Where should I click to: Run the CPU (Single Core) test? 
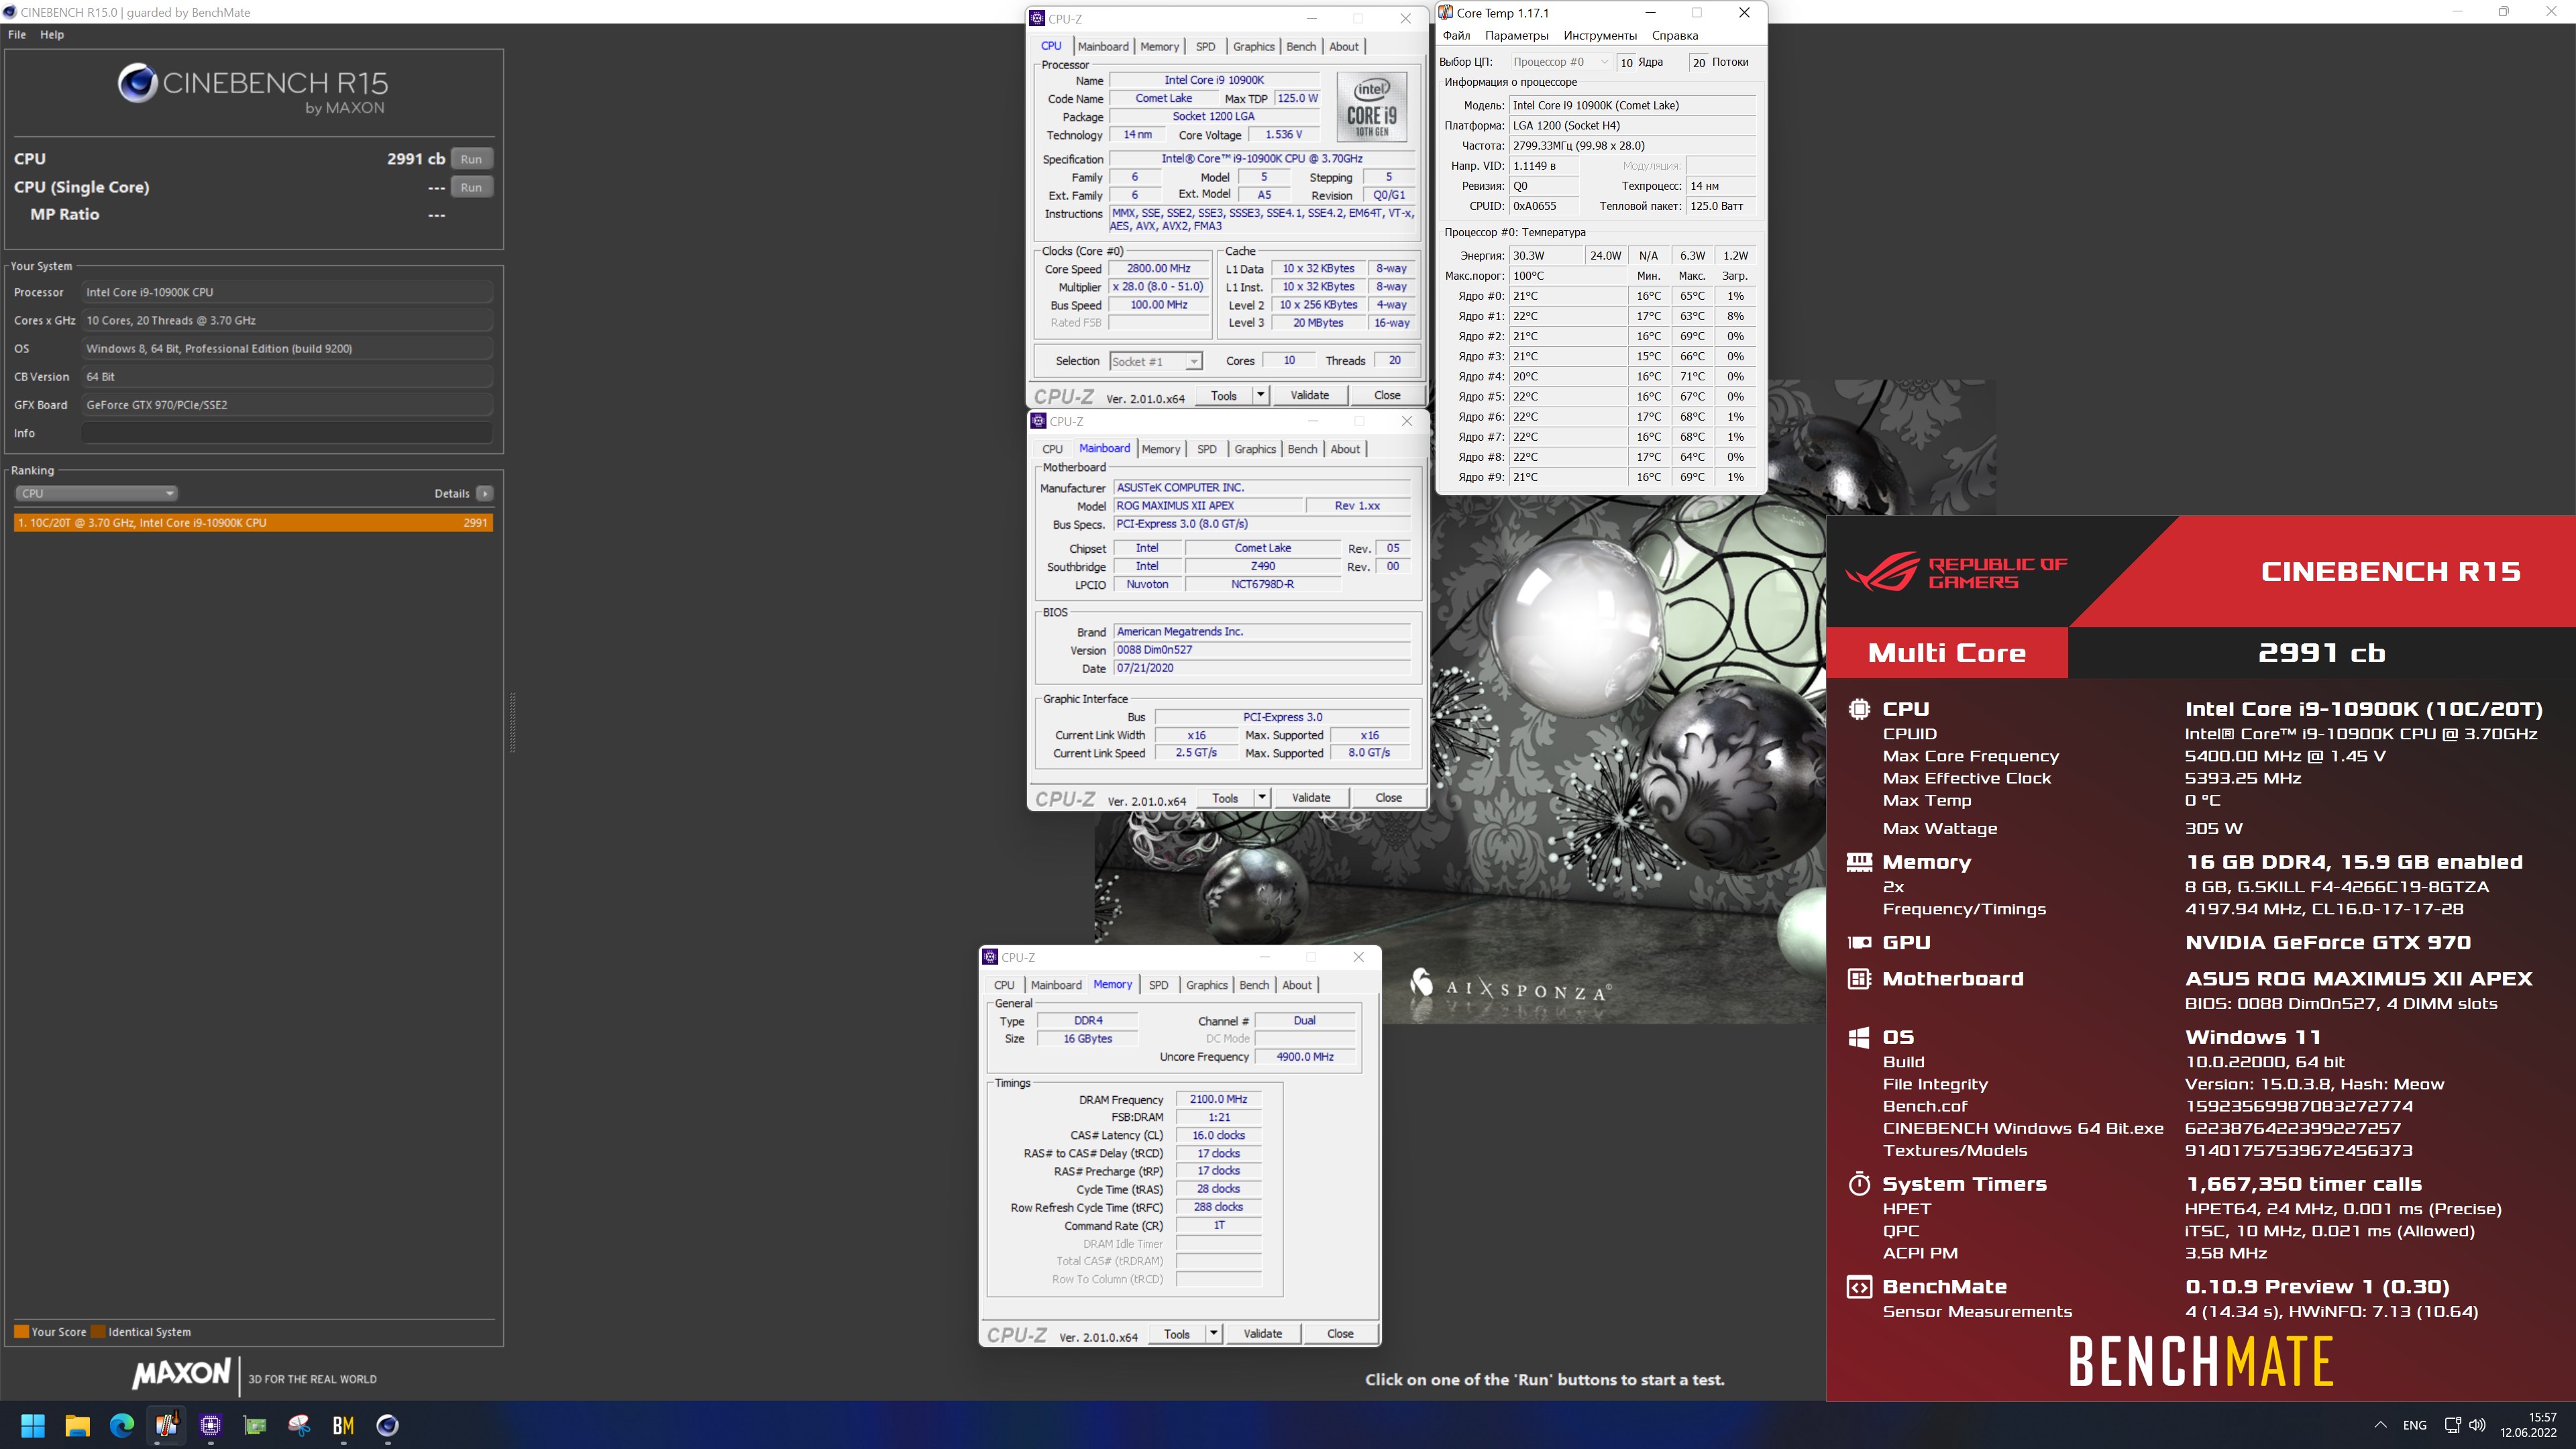click(x=471, y=187)
